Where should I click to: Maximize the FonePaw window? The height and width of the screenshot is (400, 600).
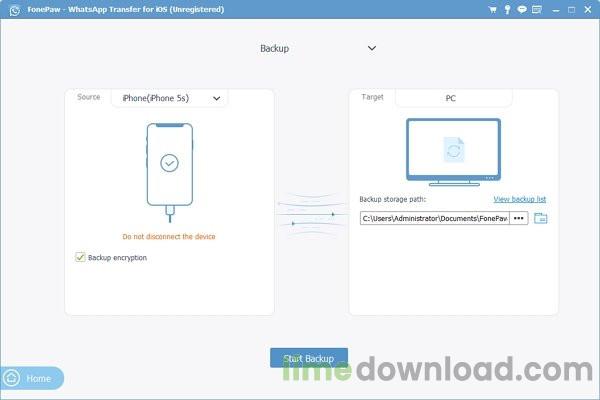pos(571,10)
